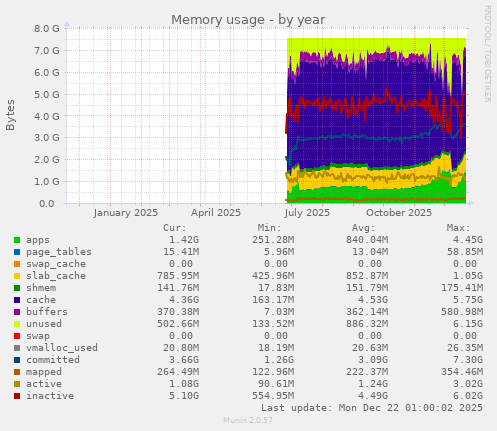Click the 'Last update' timestamp line

point(372,408)
